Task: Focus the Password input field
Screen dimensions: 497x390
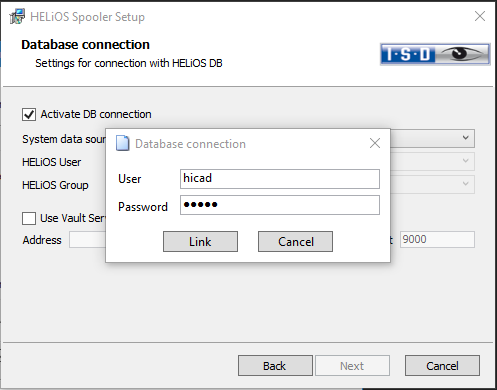Action: click(280, 205)
